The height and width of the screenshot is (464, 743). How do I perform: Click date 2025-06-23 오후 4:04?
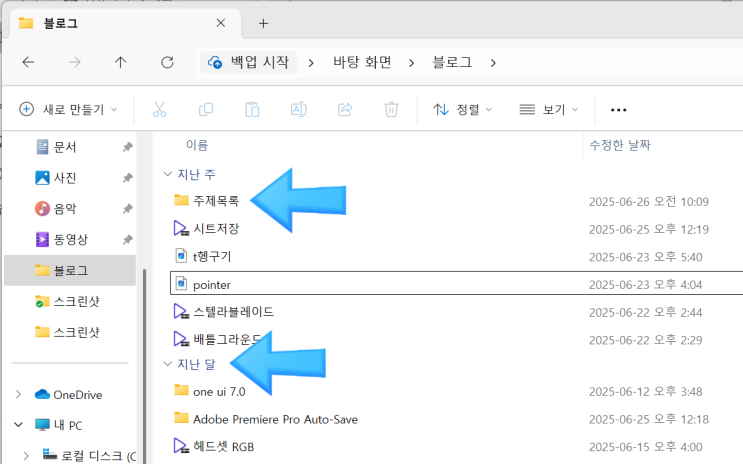click(x=645, y=284)
